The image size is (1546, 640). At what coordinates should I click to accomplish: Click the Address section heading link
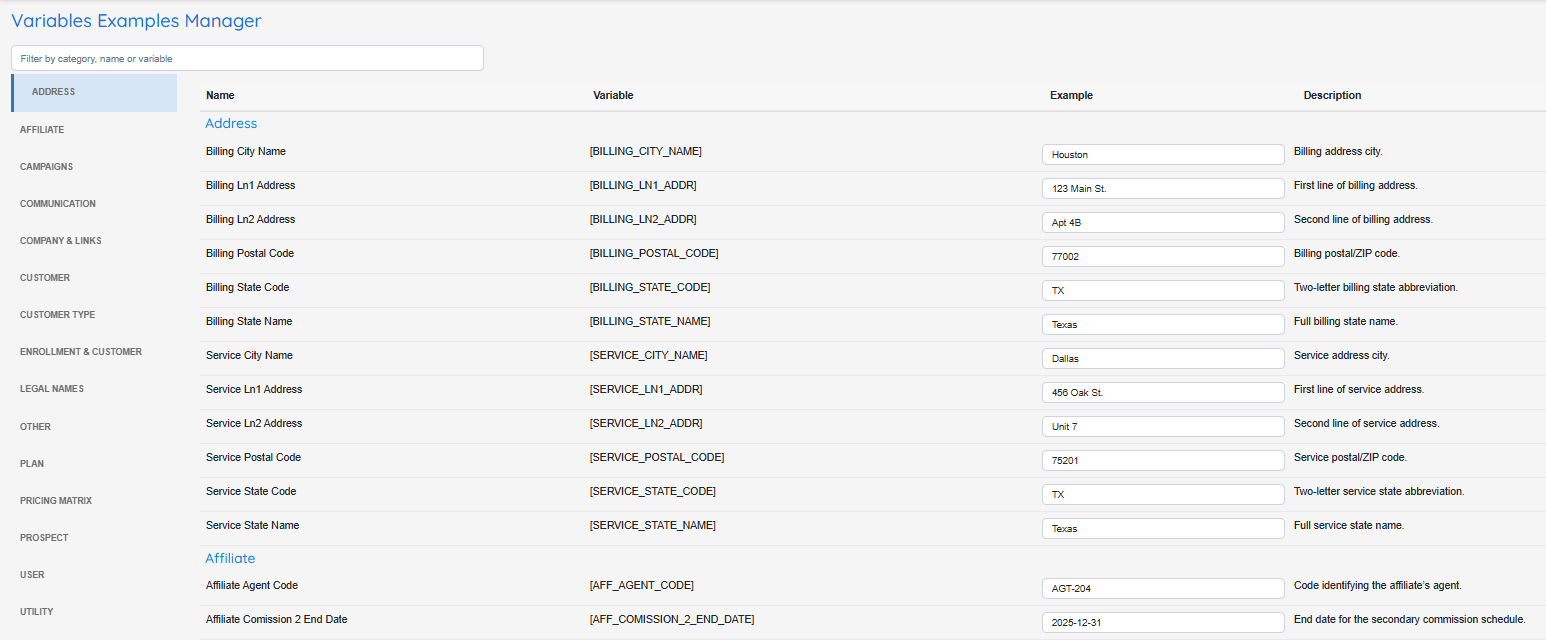click(231, 124)
